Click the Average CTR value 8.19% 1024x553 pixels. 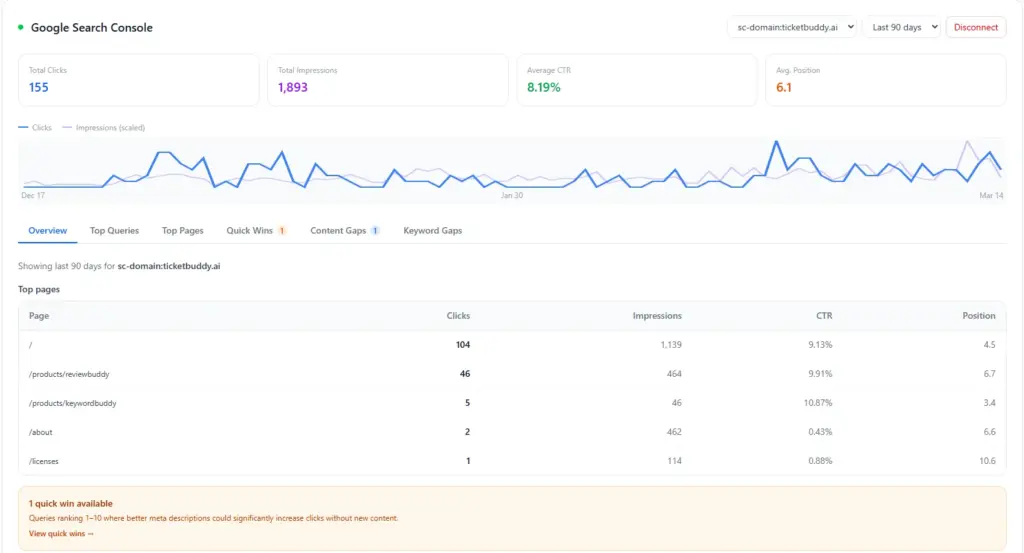(x=543, y=87)
